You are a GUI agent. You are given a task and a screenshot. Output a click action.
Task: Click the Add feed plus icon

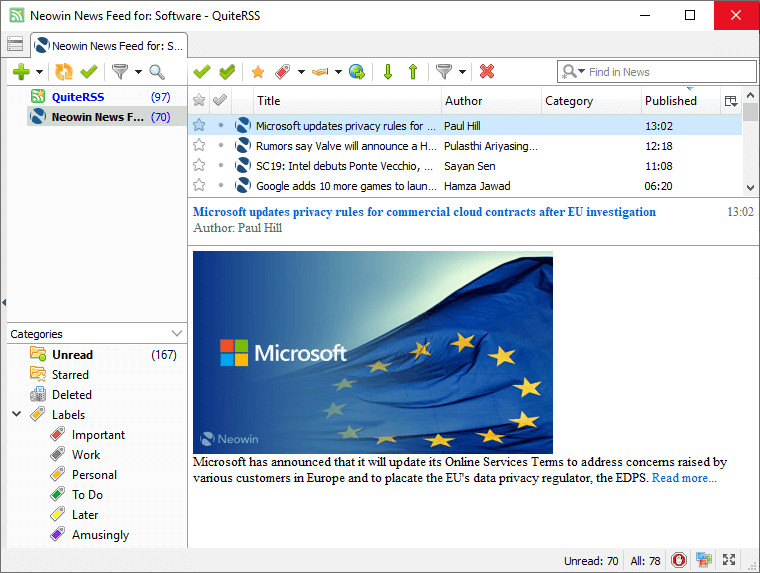pos(21,72)
